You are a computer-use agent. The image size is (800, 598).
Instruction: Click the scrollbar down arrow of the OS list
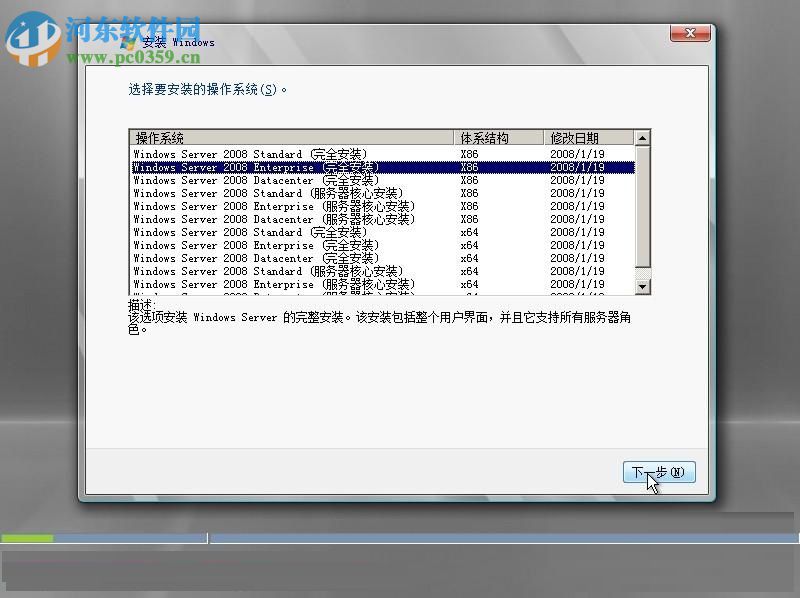click(643, 288)
